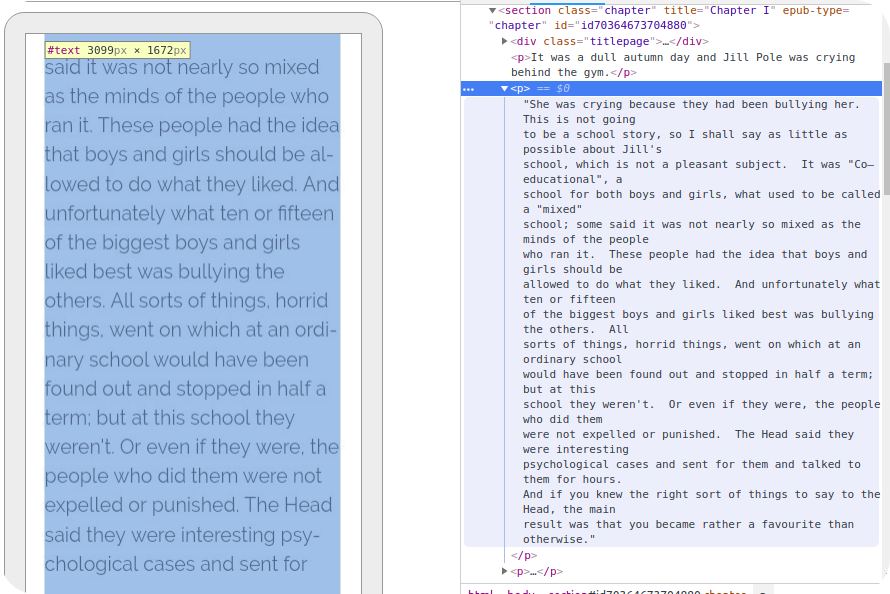Collapse the selected p element triangle

(504, 89)
